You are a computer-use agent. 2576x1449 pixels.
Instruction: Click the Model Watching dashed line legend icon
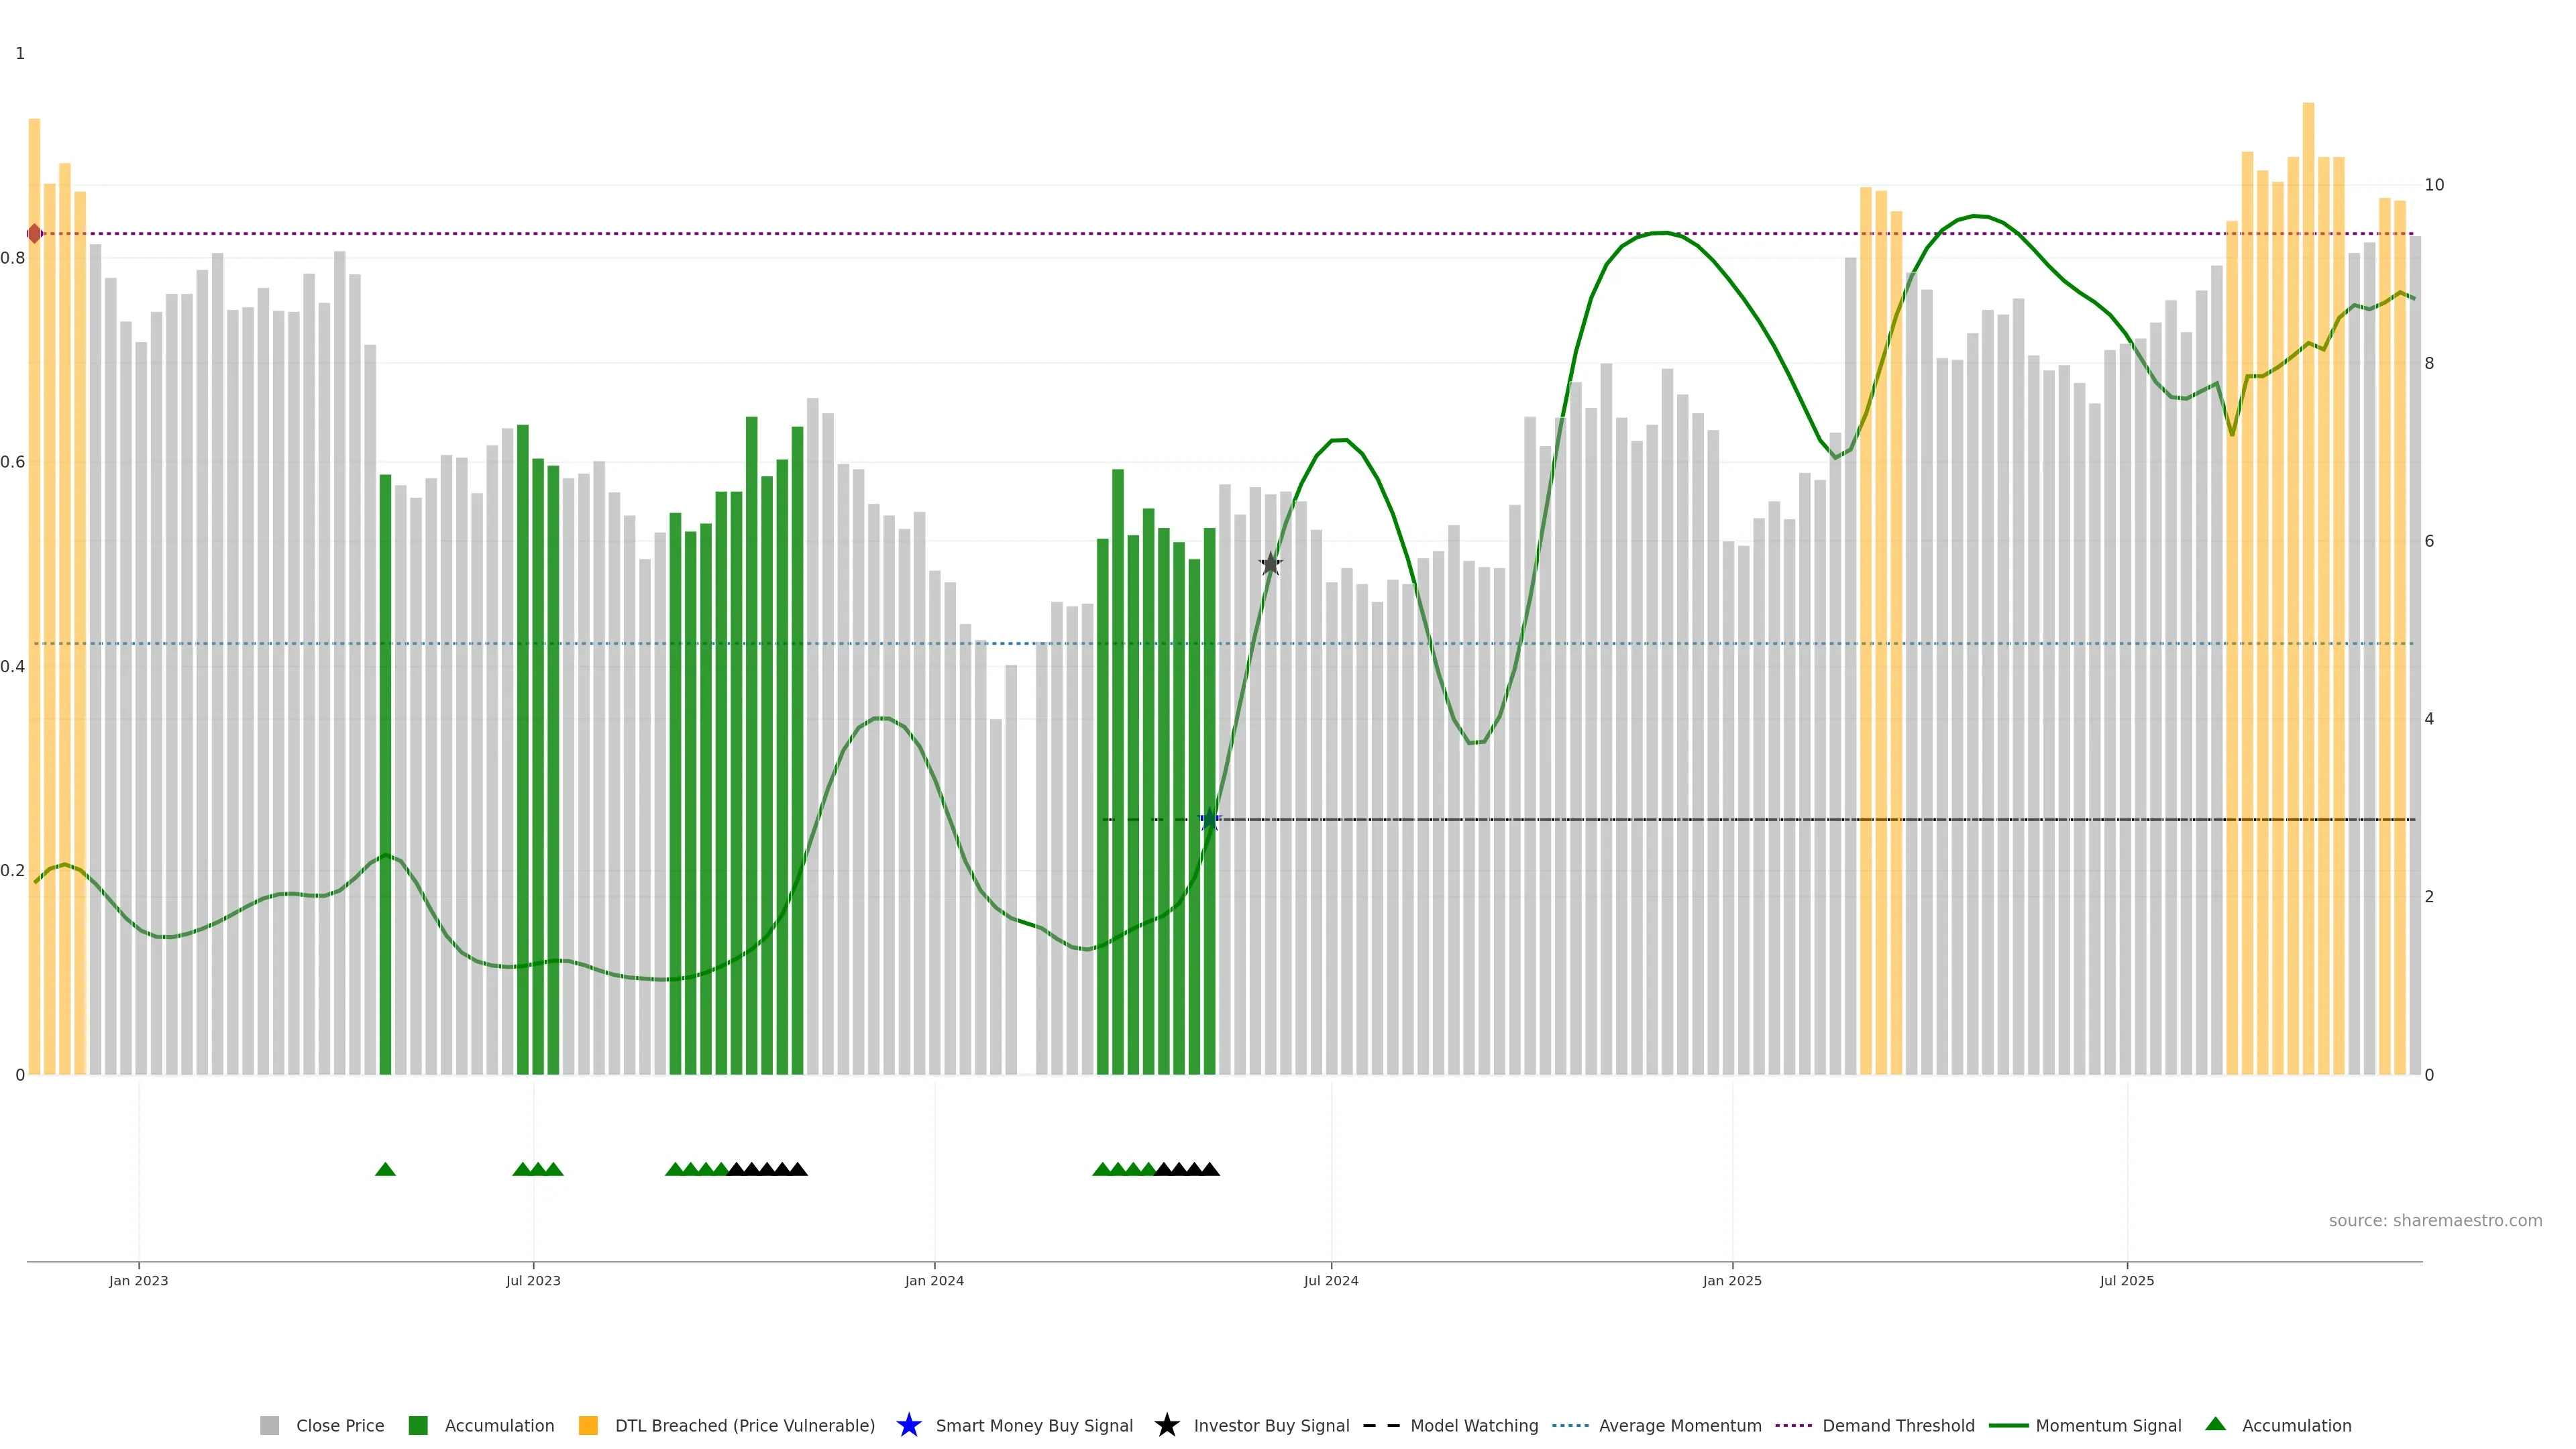1381,1425
